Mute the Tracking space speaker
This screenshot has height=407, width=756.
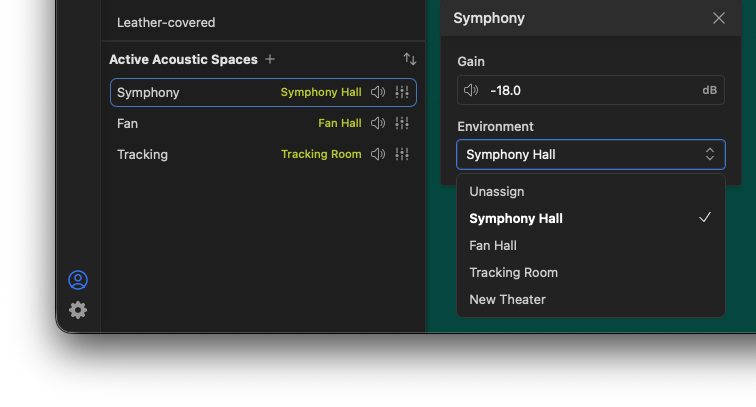coord(378,154)
